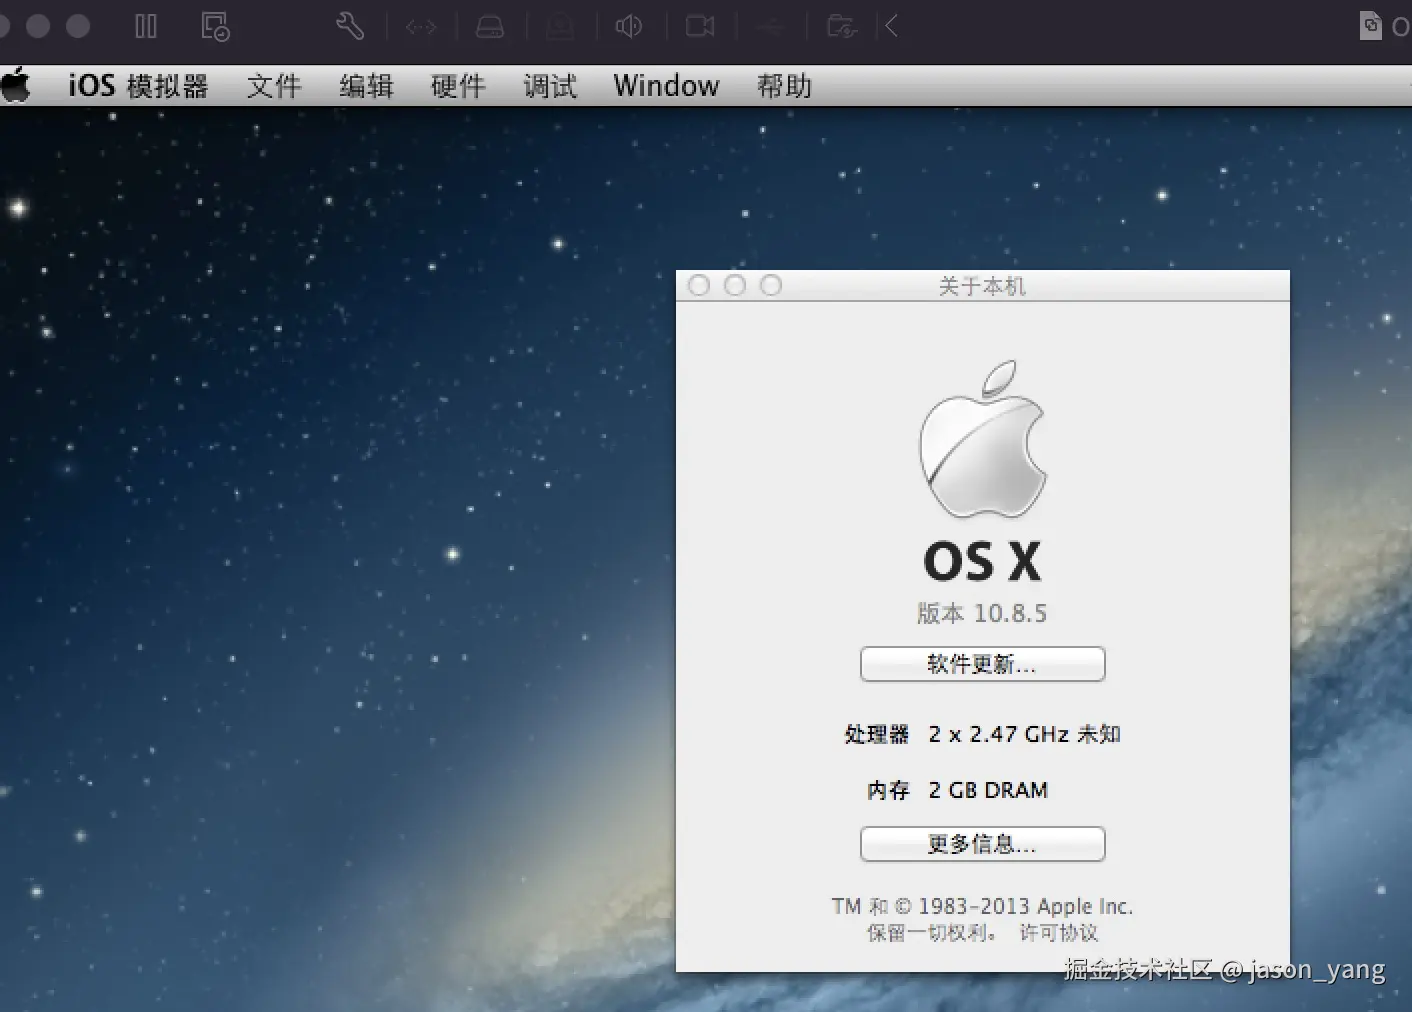Click the OS X logo text
This screenshot has height=1012, width=1412.
982,561
